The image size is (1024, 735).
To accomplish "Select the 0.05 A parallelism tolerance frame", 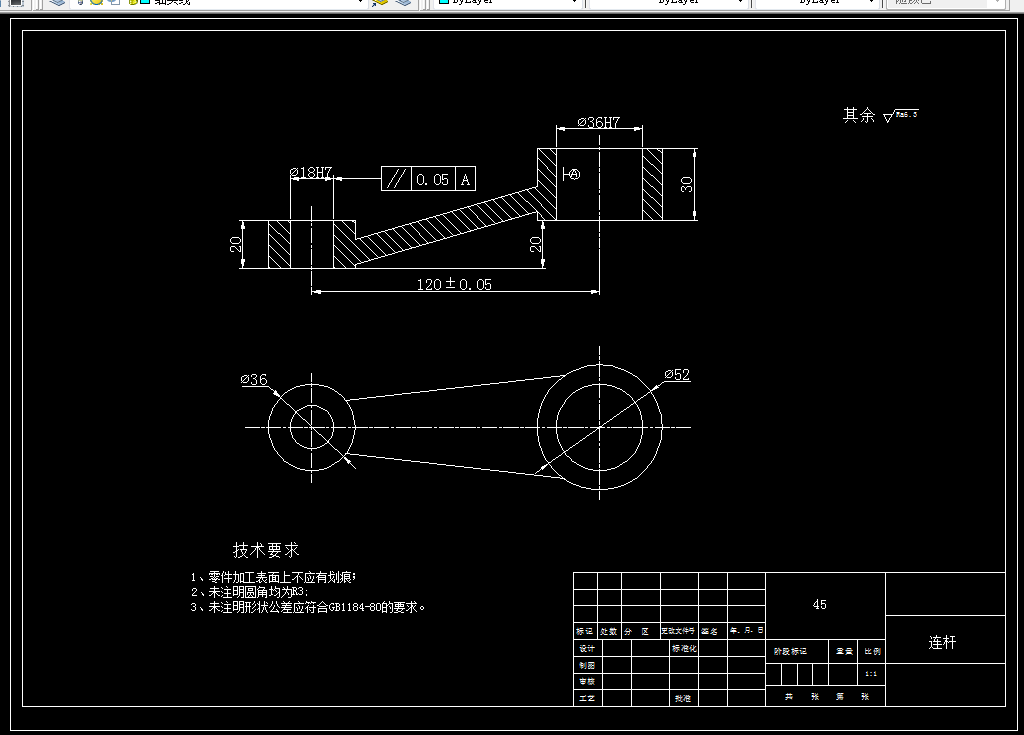I will (x=428, y=177).
